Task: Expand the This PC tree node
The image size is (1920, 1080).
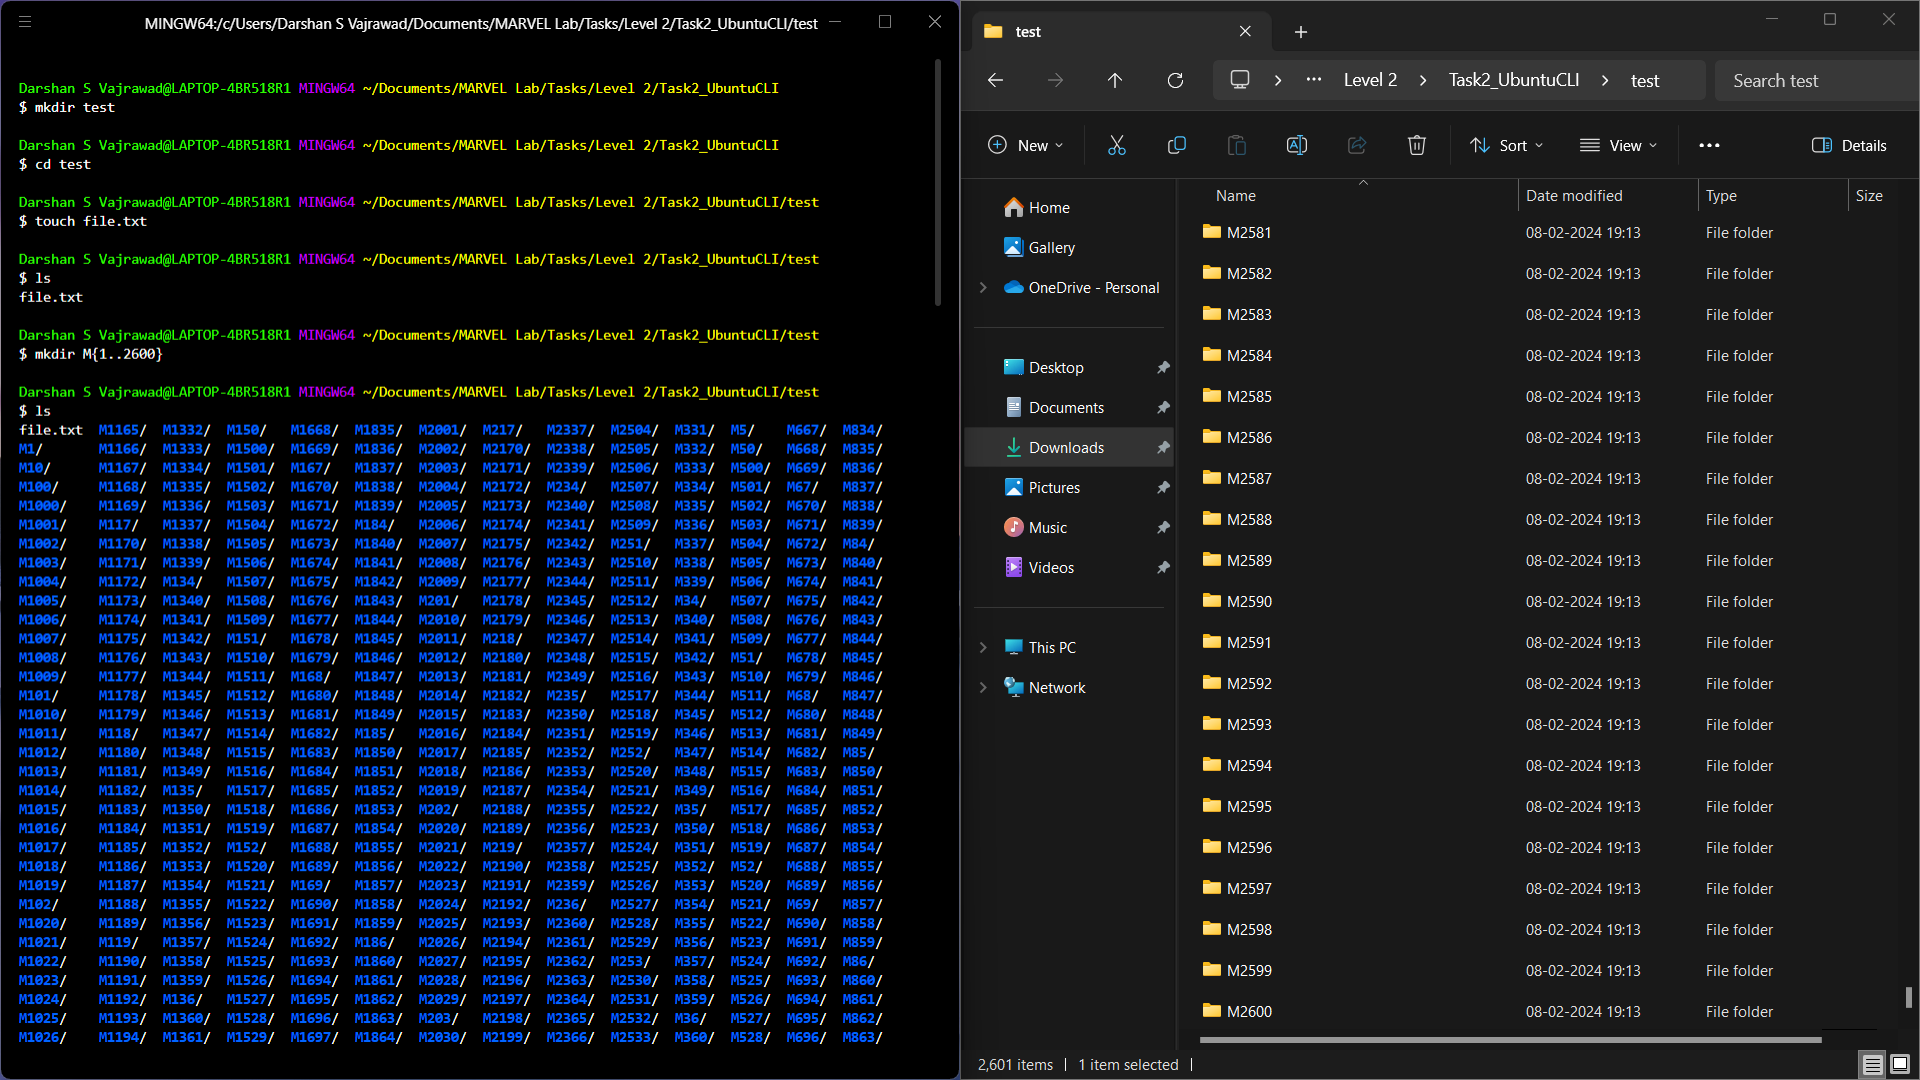Action: [x=983, y=648]
